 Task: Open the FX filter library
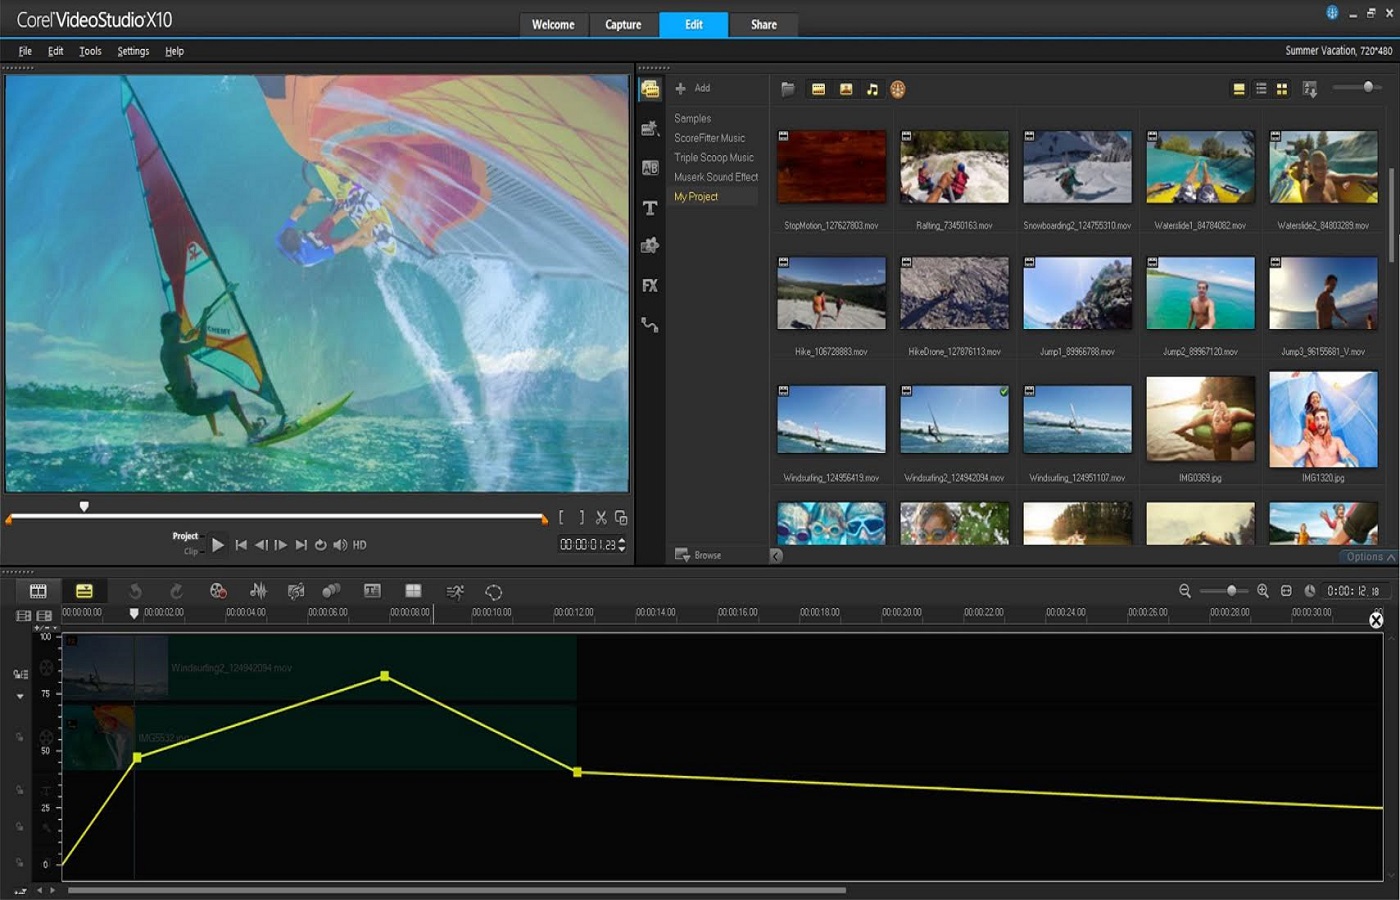coord(650,286)
